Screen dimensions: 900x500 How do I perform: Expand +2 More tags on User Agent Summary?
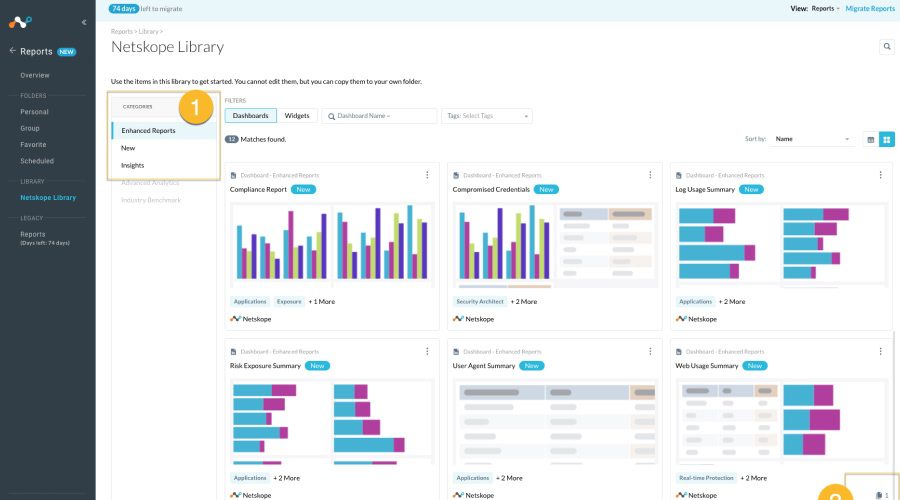[x=509, y=478]
